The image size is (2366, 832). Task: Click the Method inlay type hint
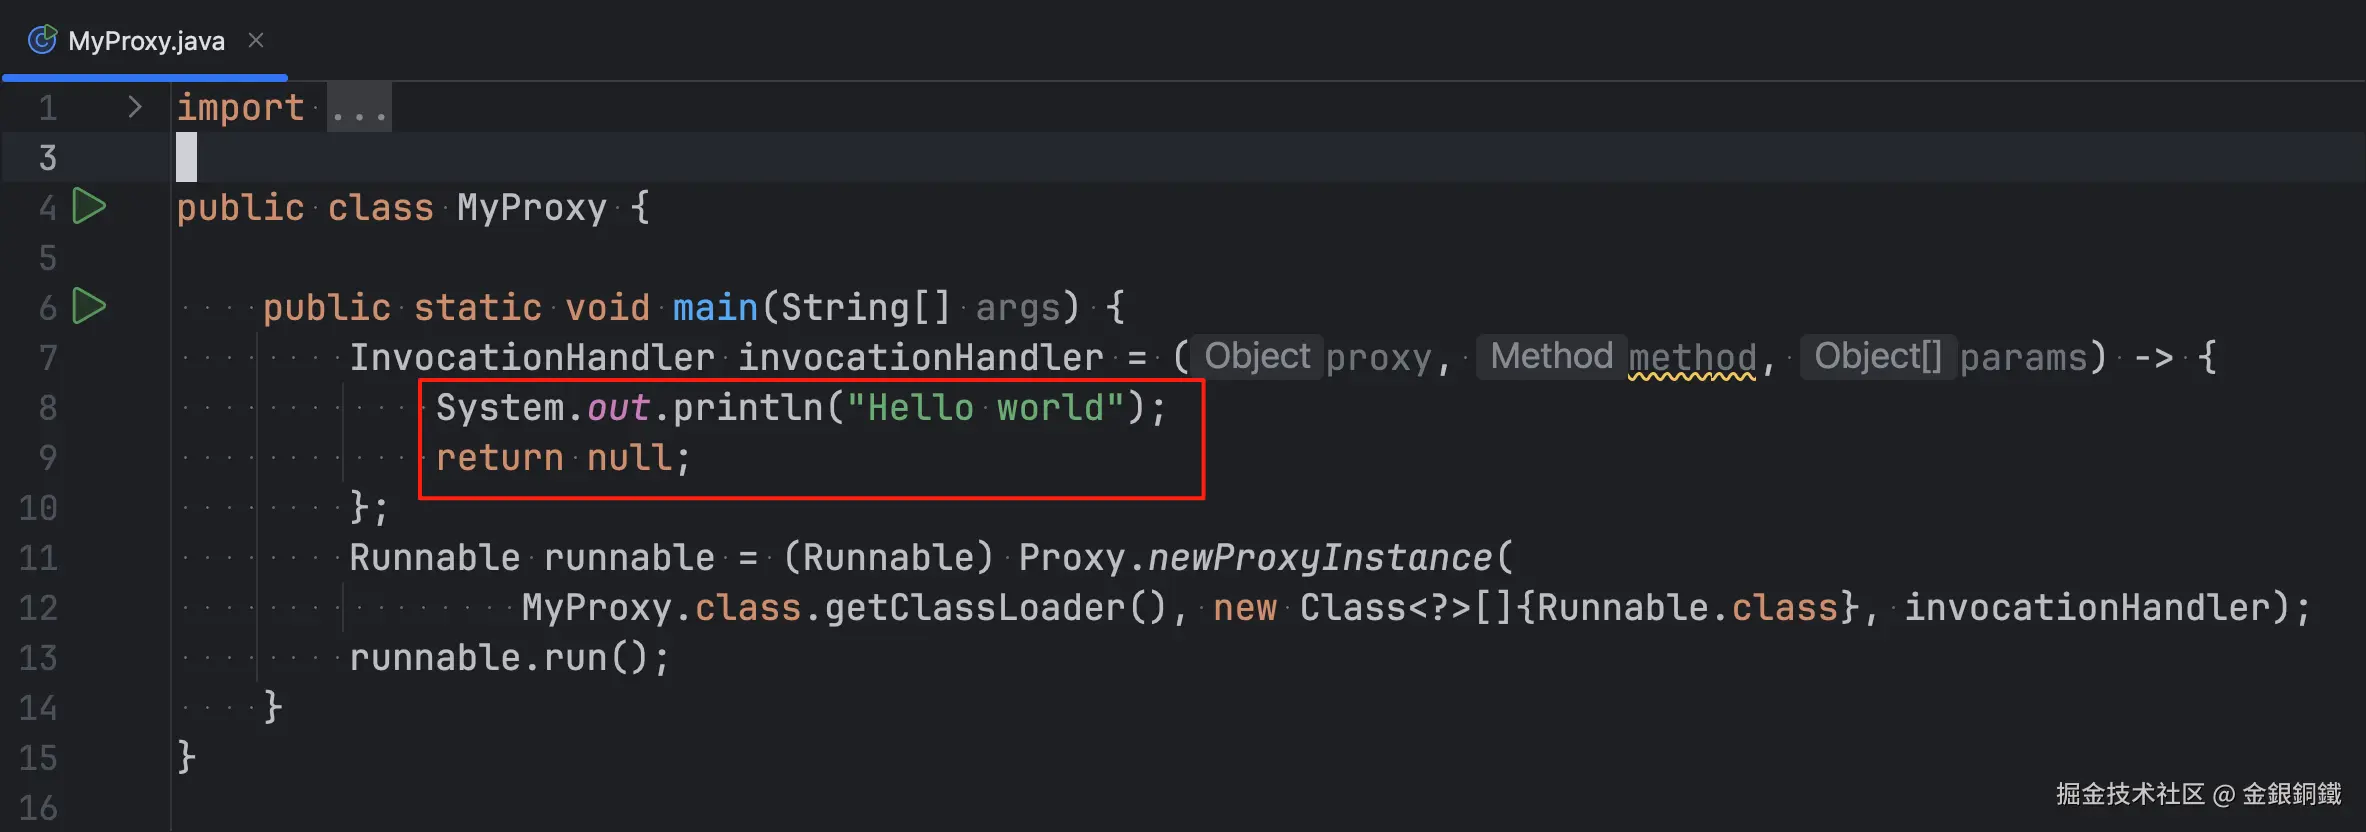click(x=1550, y=357)
